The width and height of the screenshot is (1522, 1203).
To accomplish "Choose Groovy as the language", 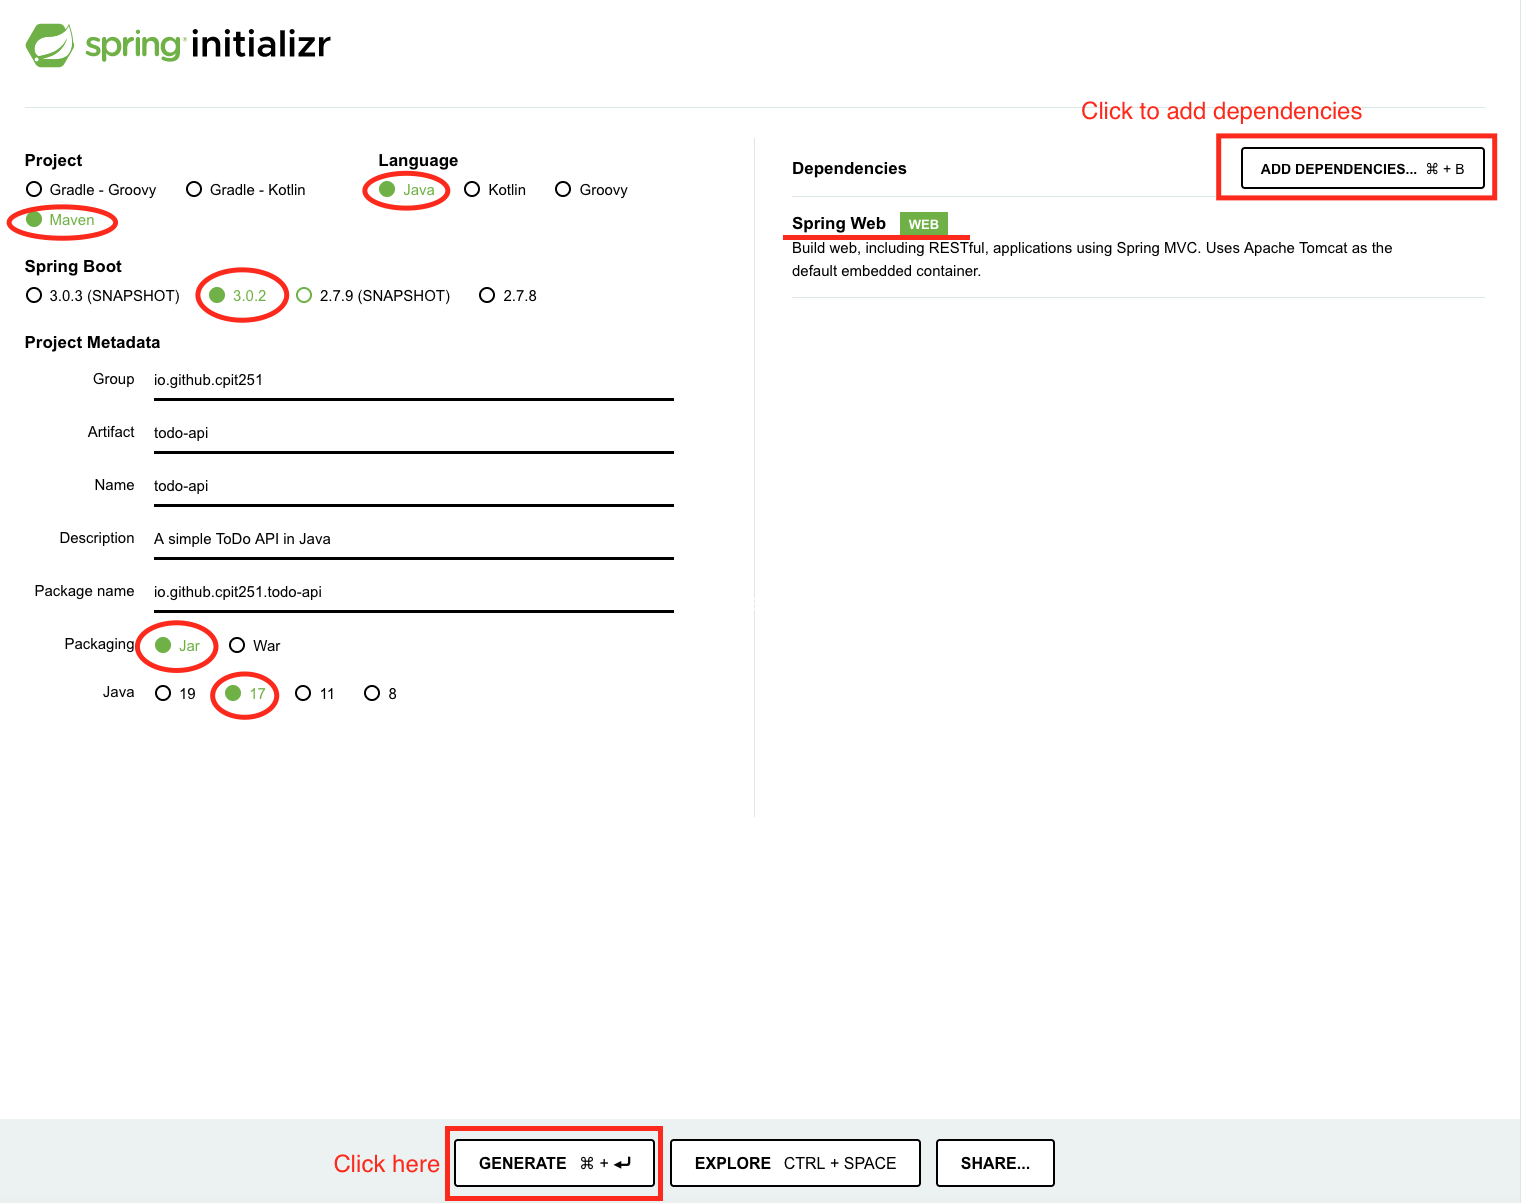I will (x=591, y=190).
